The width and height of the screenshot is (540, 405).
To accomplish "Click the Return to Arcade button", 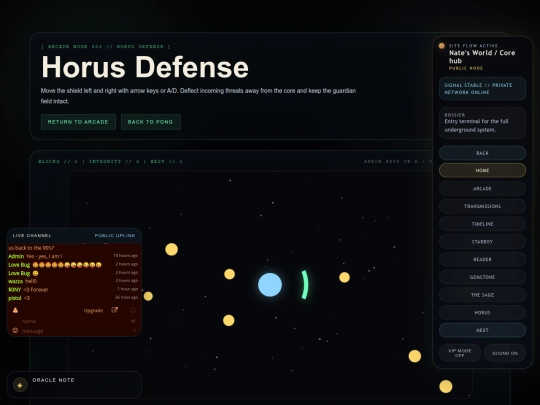I will tap(78, 122).
